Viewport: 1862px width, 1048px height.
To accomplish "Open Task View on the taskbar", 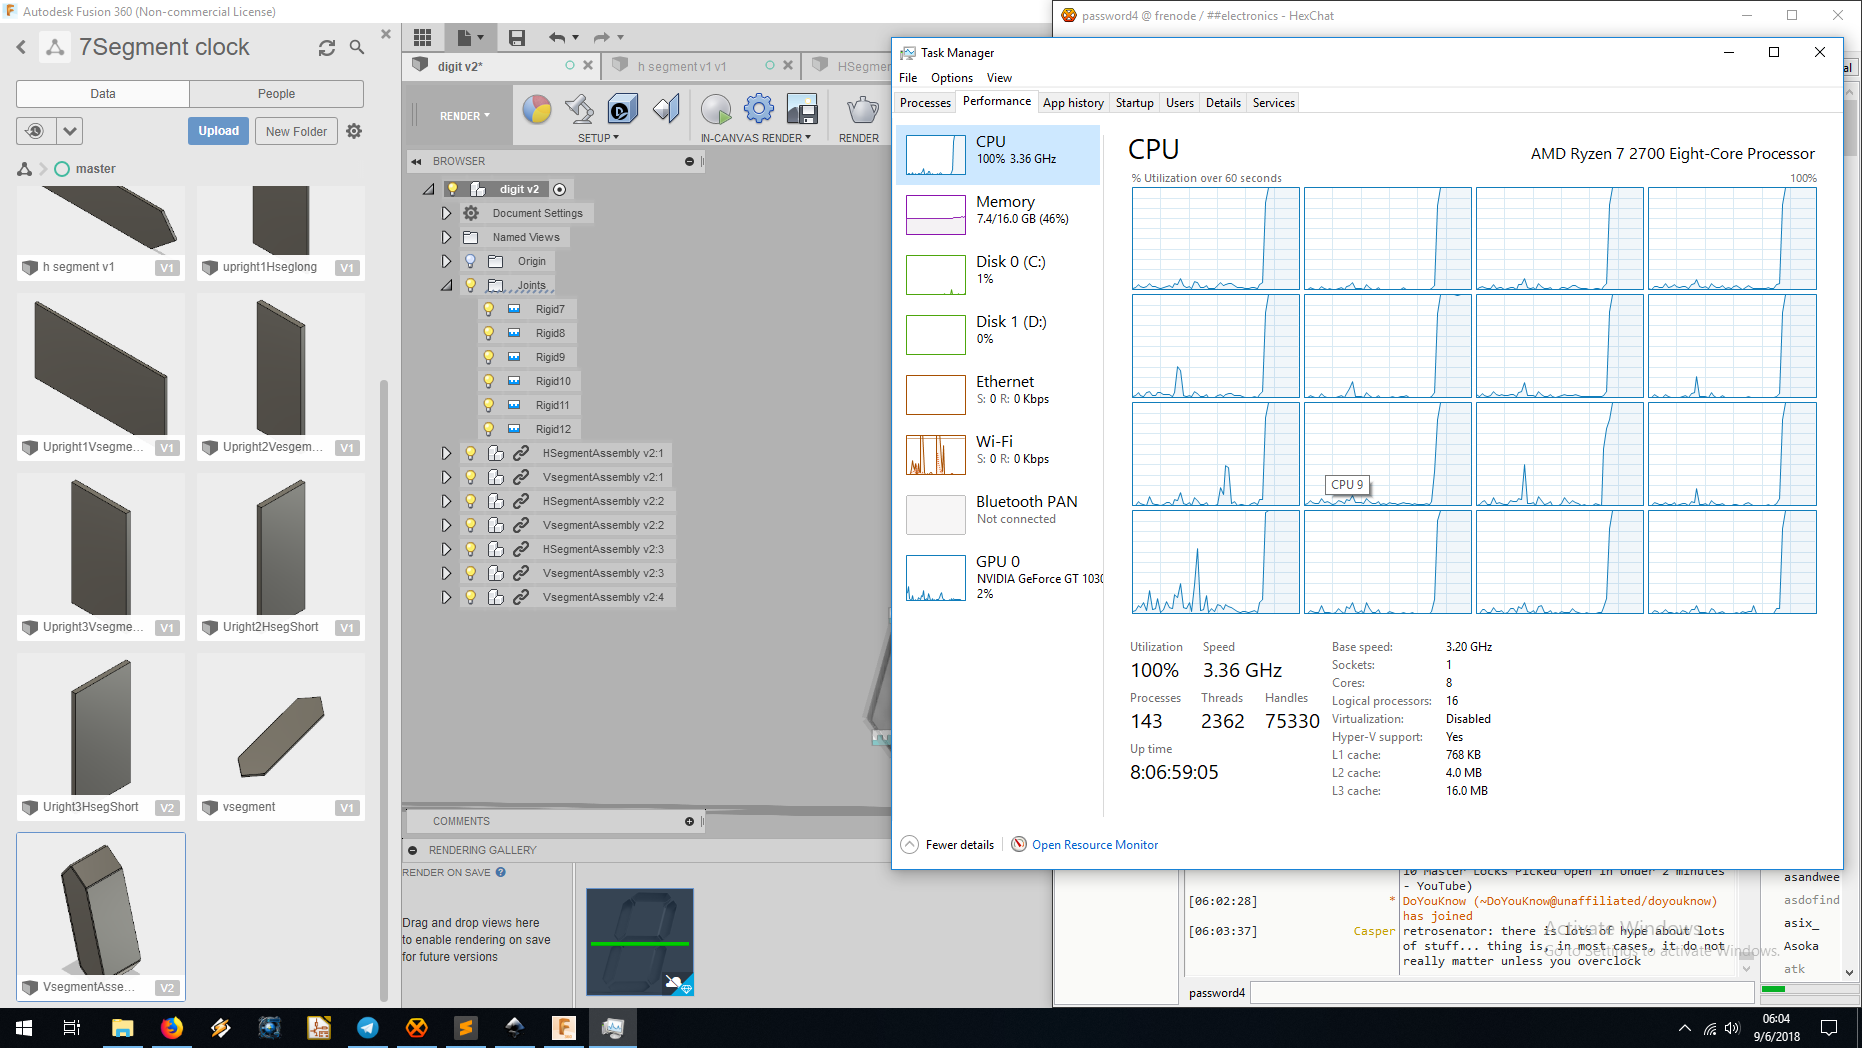I will coord(72,1027).
